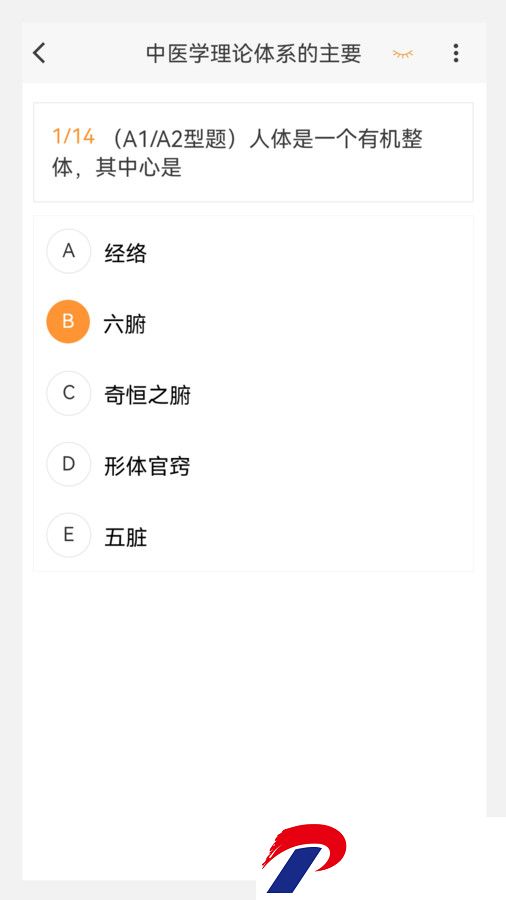Tap the answer text 六腑
Viewport: 506px width, 900px height.
(x=125, y=324)
